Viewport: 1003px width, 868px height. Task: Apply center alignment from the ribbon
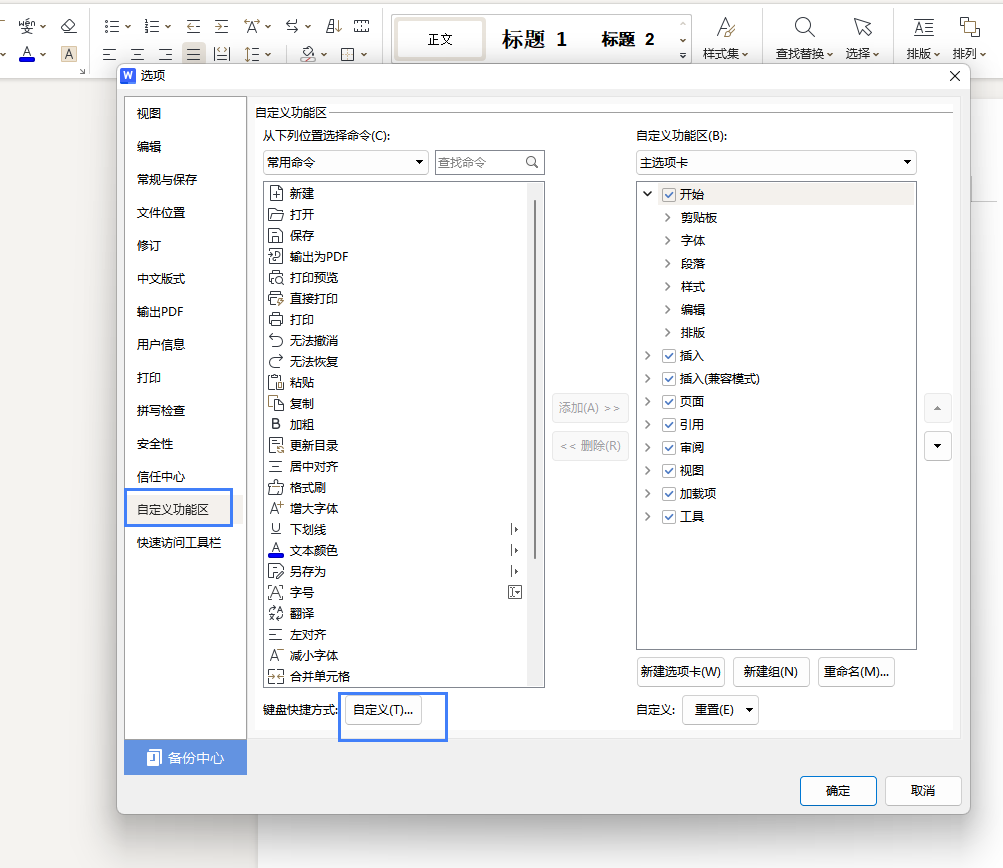click(x=138, y=54)
